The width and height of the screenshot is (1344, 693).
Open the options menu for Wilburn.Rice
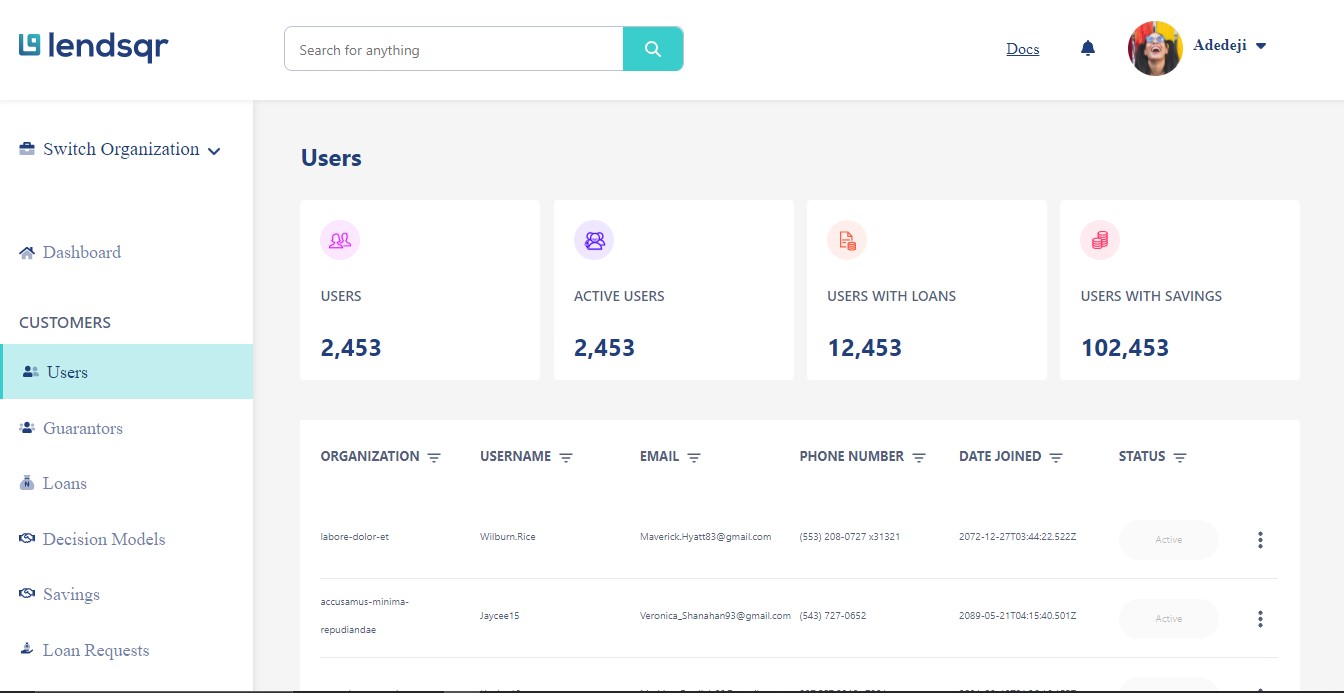[1260, 540]
